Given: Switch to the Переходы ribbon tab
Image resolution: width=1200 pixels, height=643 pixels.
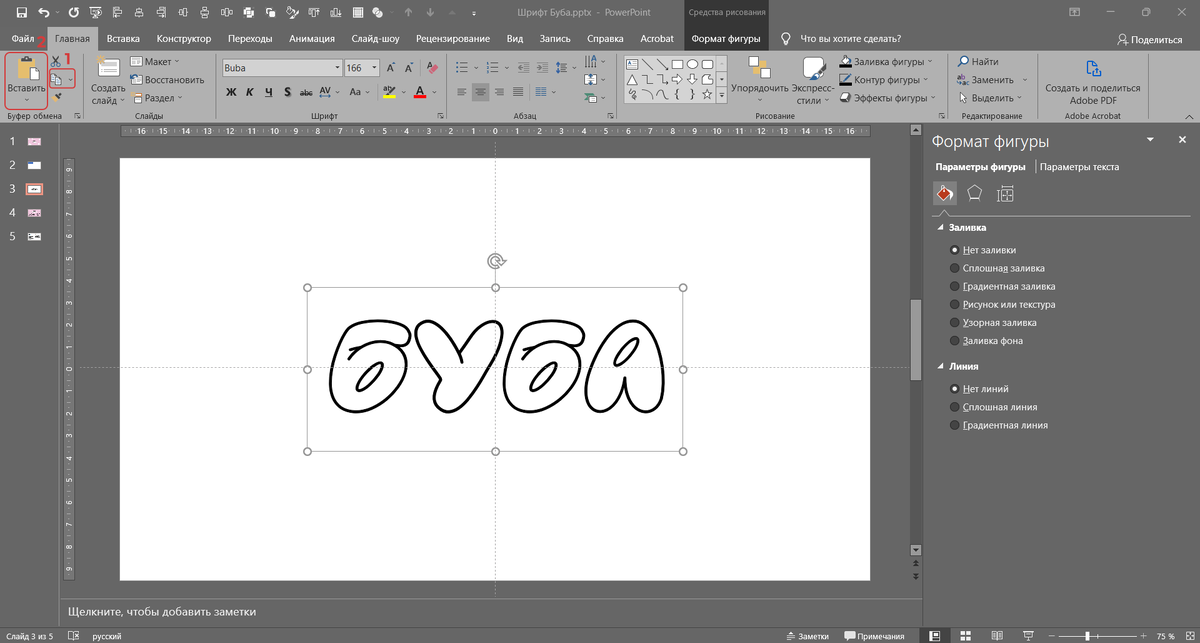Looking at the screenshot, I should [250, 39].
